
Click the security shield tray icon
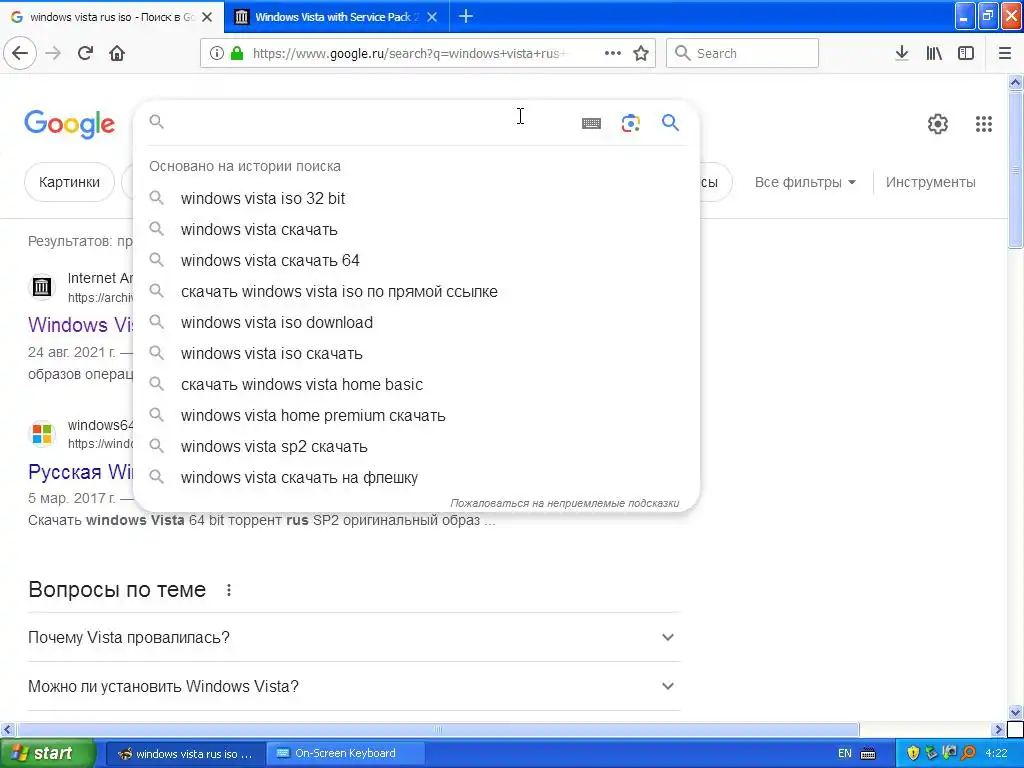(x=913, y=754)
